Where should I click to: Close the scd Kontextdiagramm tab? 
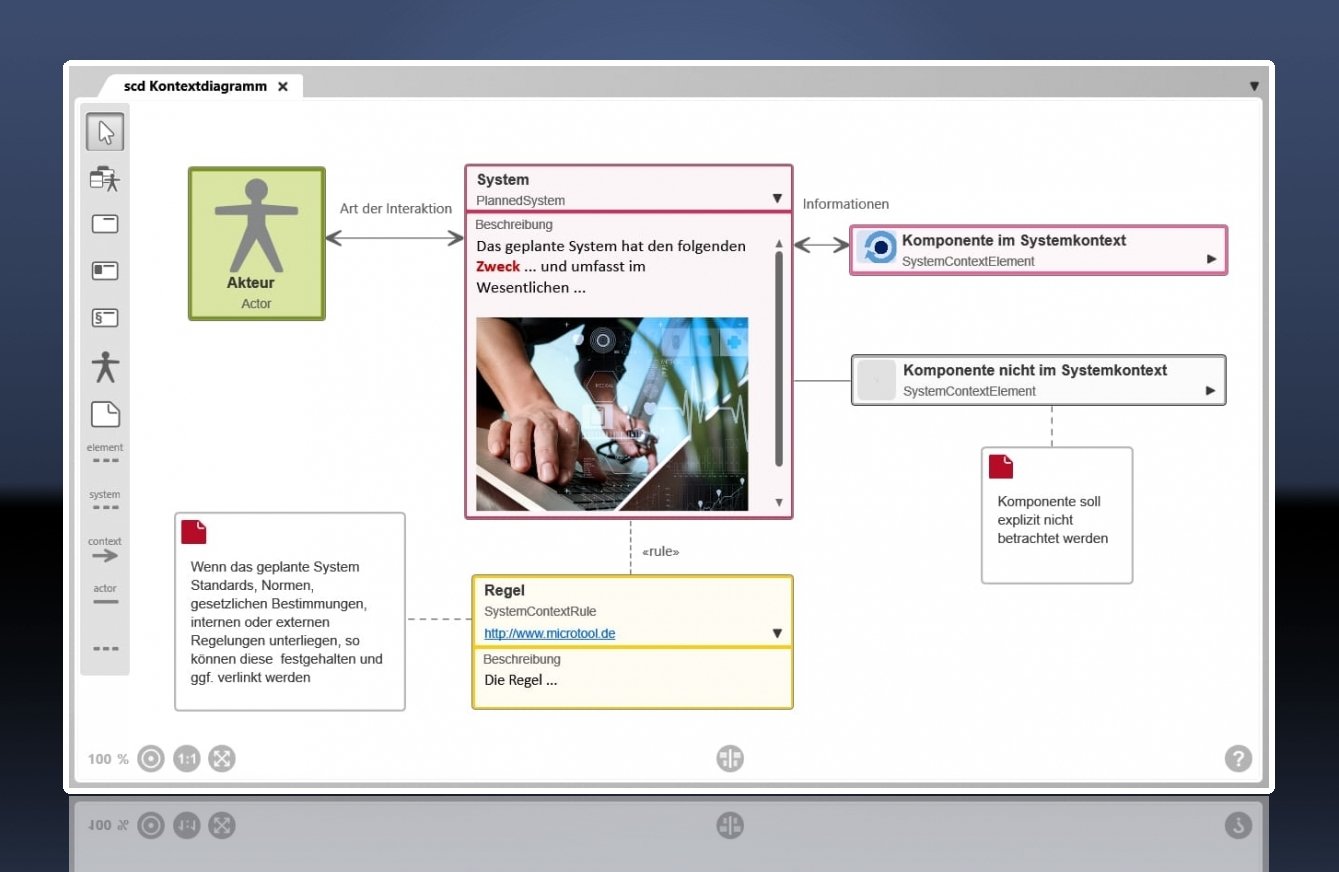click(283, 87)
